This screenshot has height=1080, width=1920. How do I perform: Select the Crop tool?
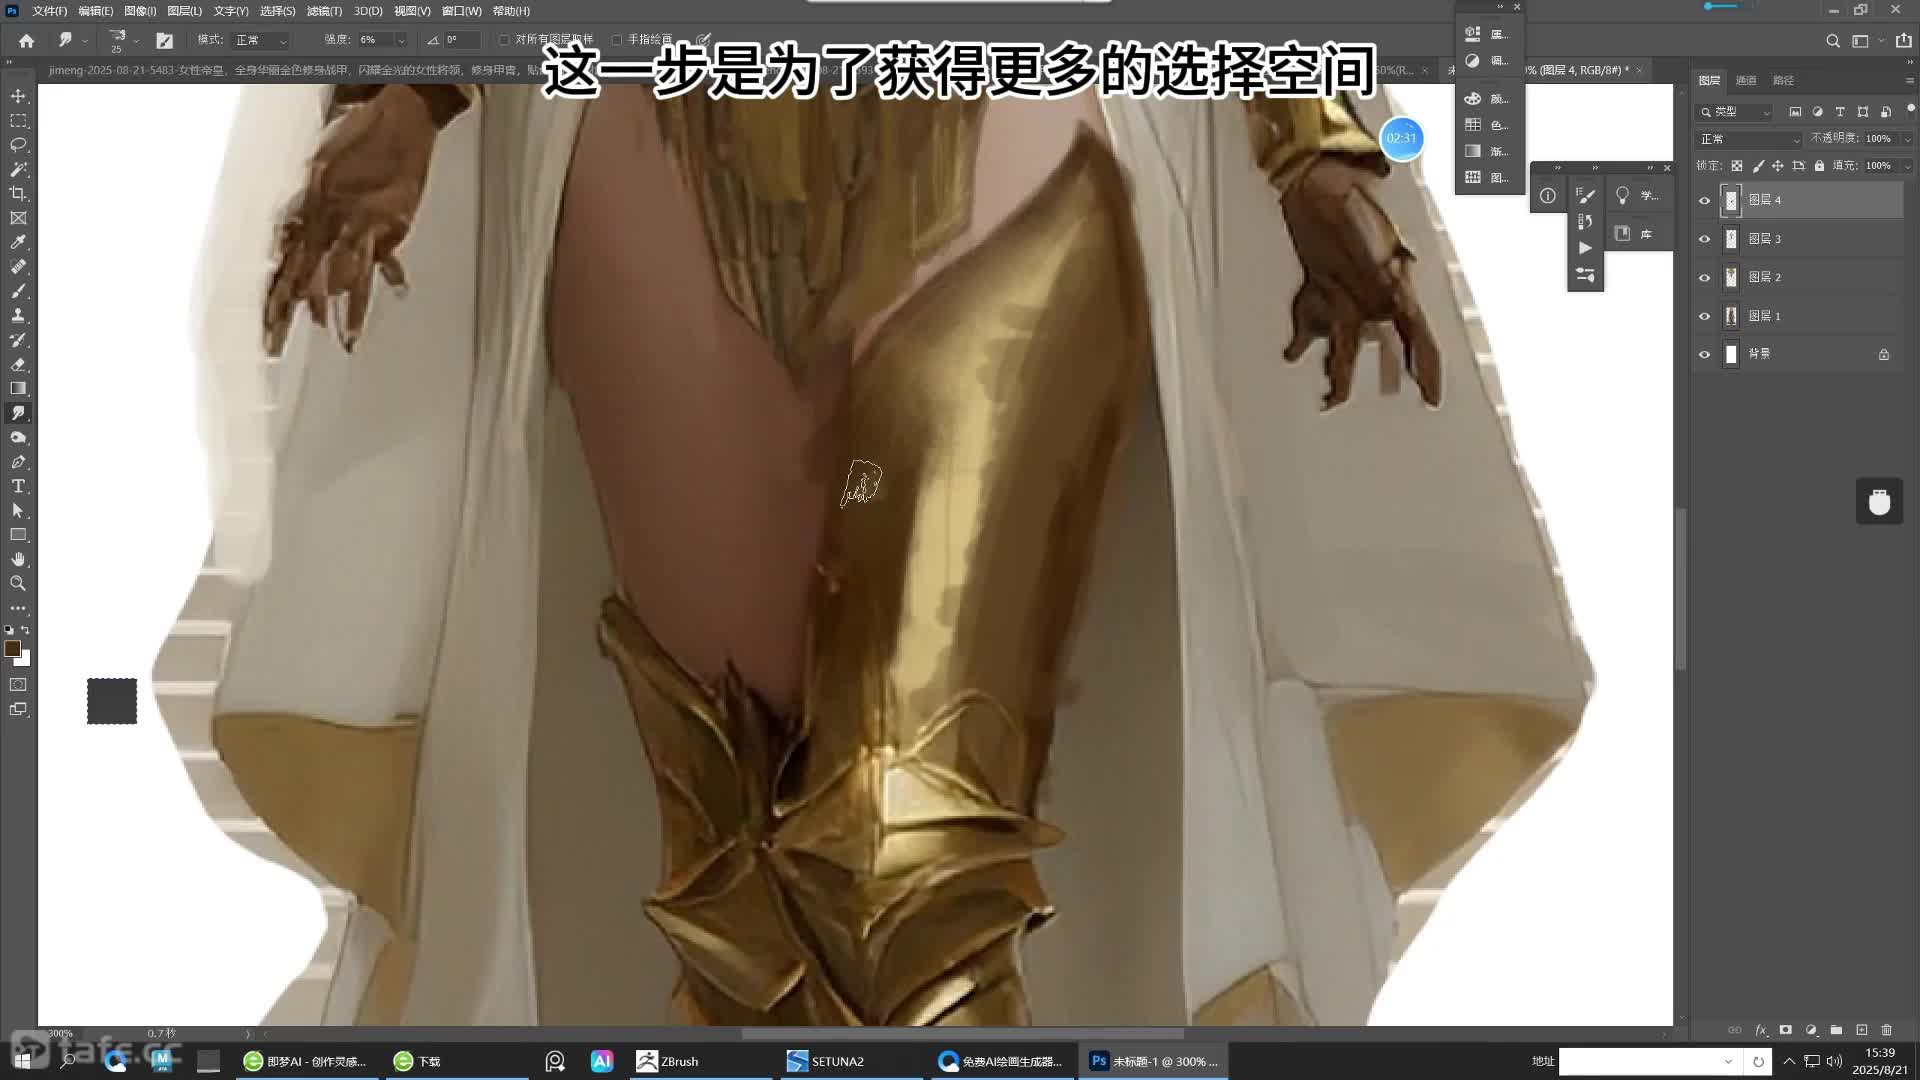click(x=18, y=194)
